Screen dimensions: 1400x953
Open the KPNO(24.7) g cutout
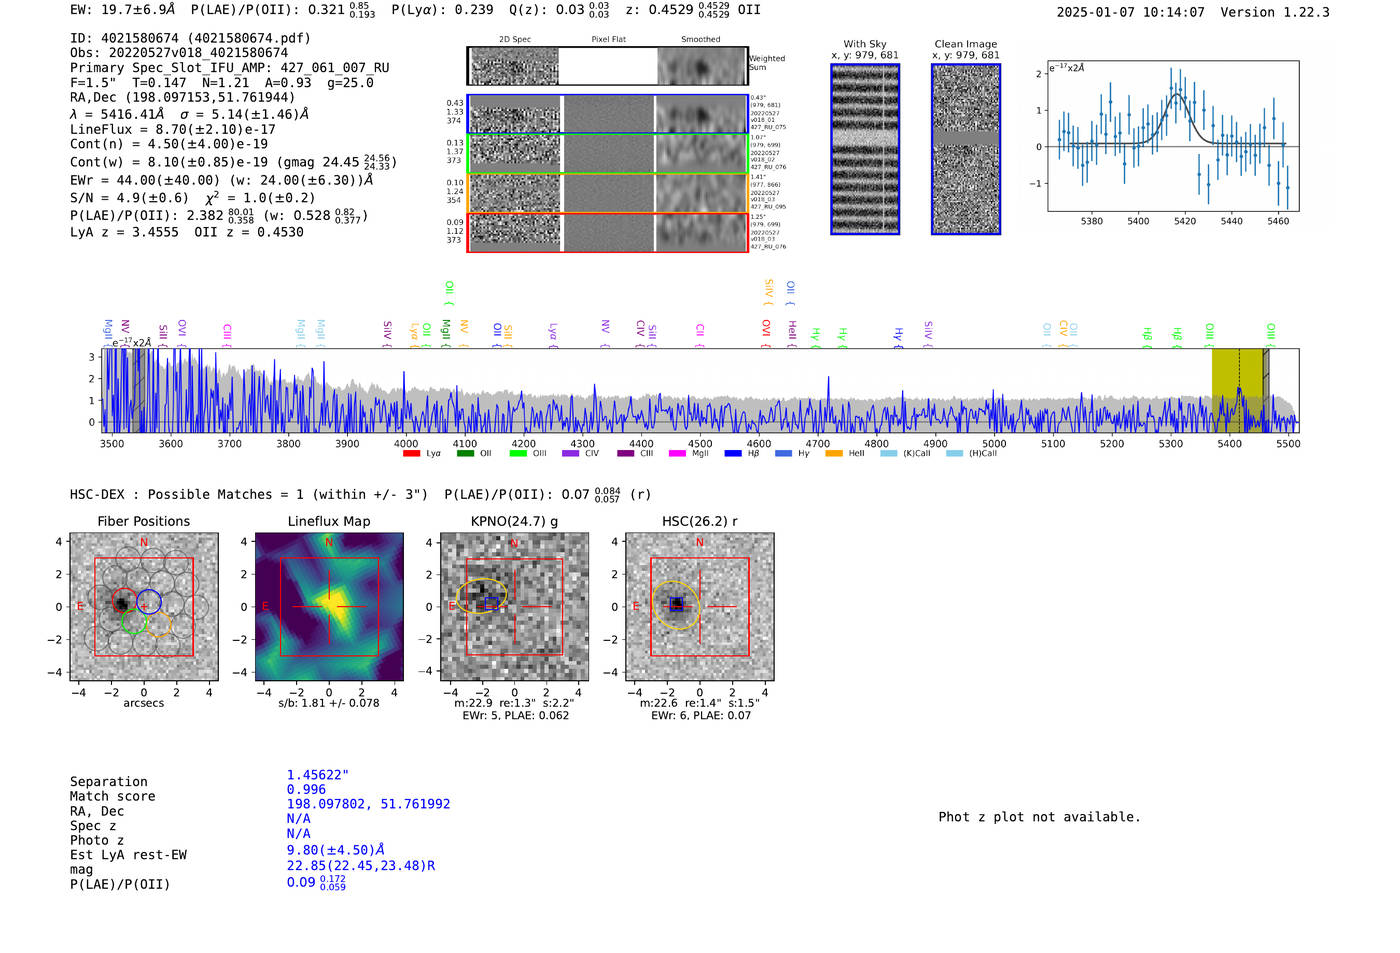tap(514, 607)
